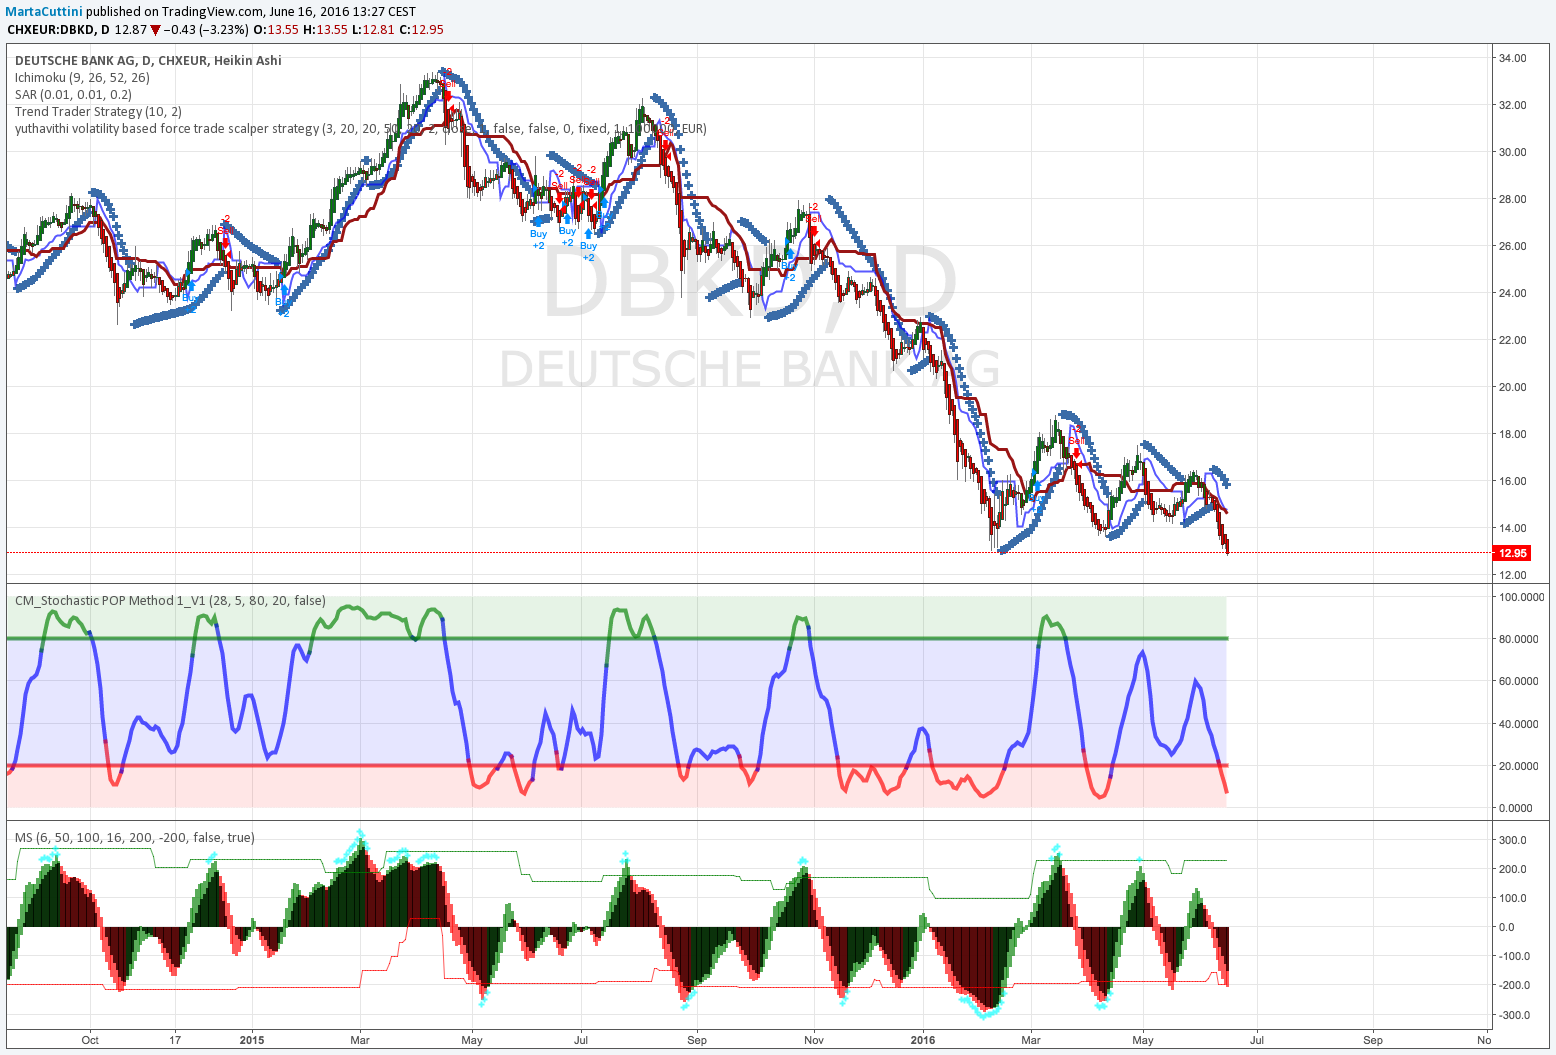The height and width of the screenshot is (1055, 1556).
Task: Click the 30.00 price axis label
Action: click(x=1512, y=152)
